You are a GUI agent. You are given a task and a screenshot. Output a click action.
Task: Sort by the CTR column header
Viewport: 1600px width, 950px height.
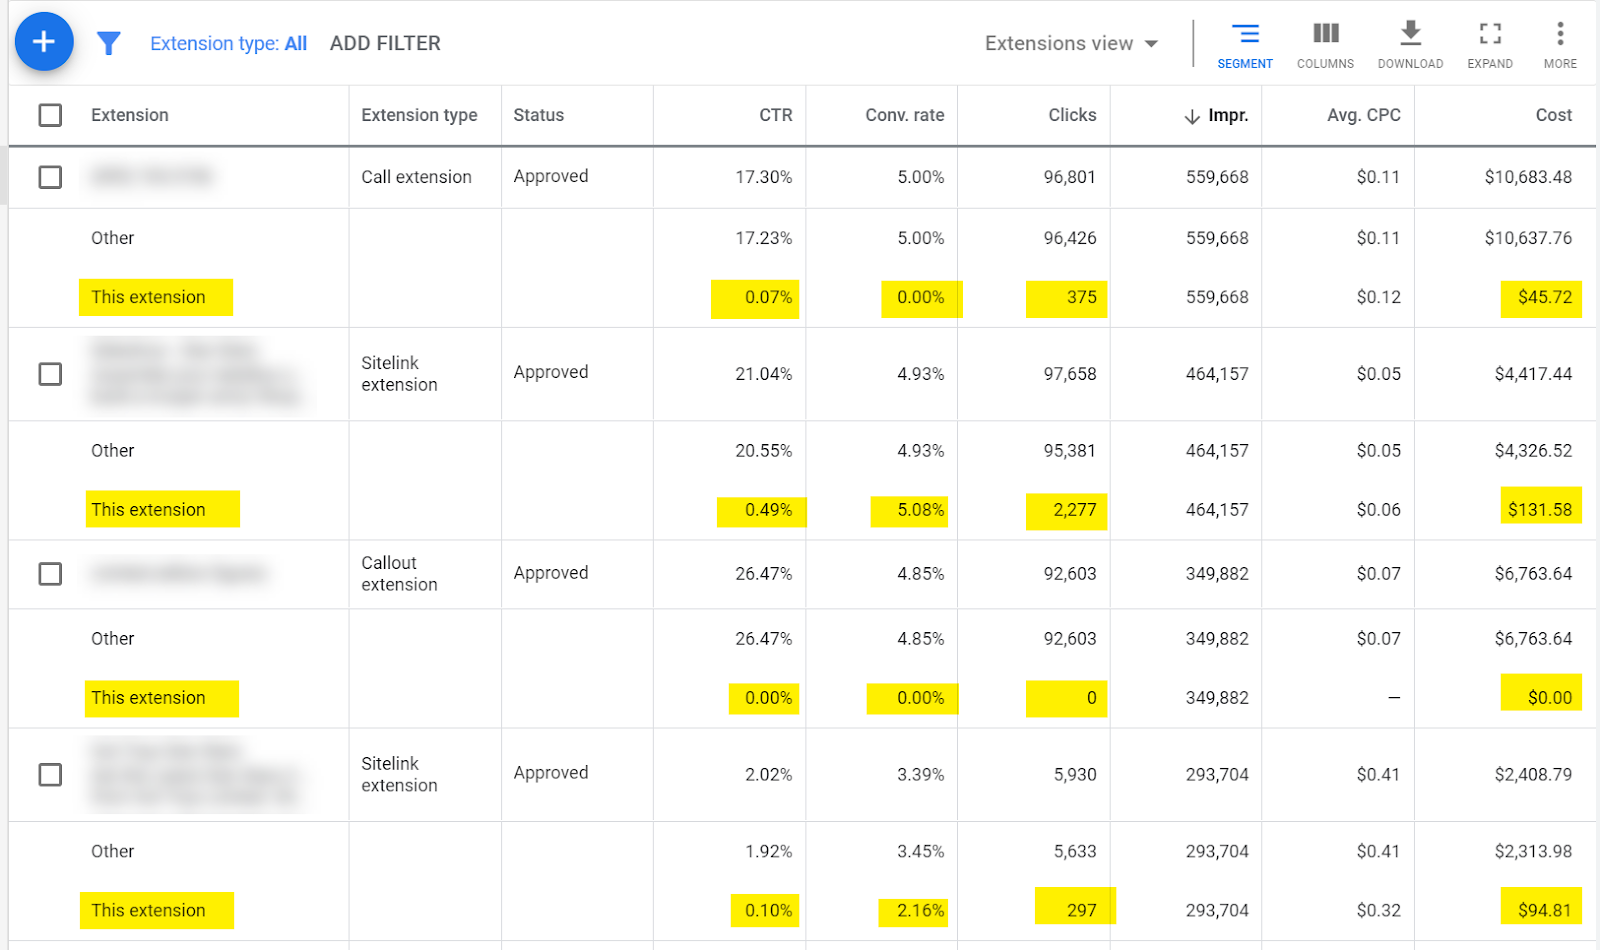[775, 115]
